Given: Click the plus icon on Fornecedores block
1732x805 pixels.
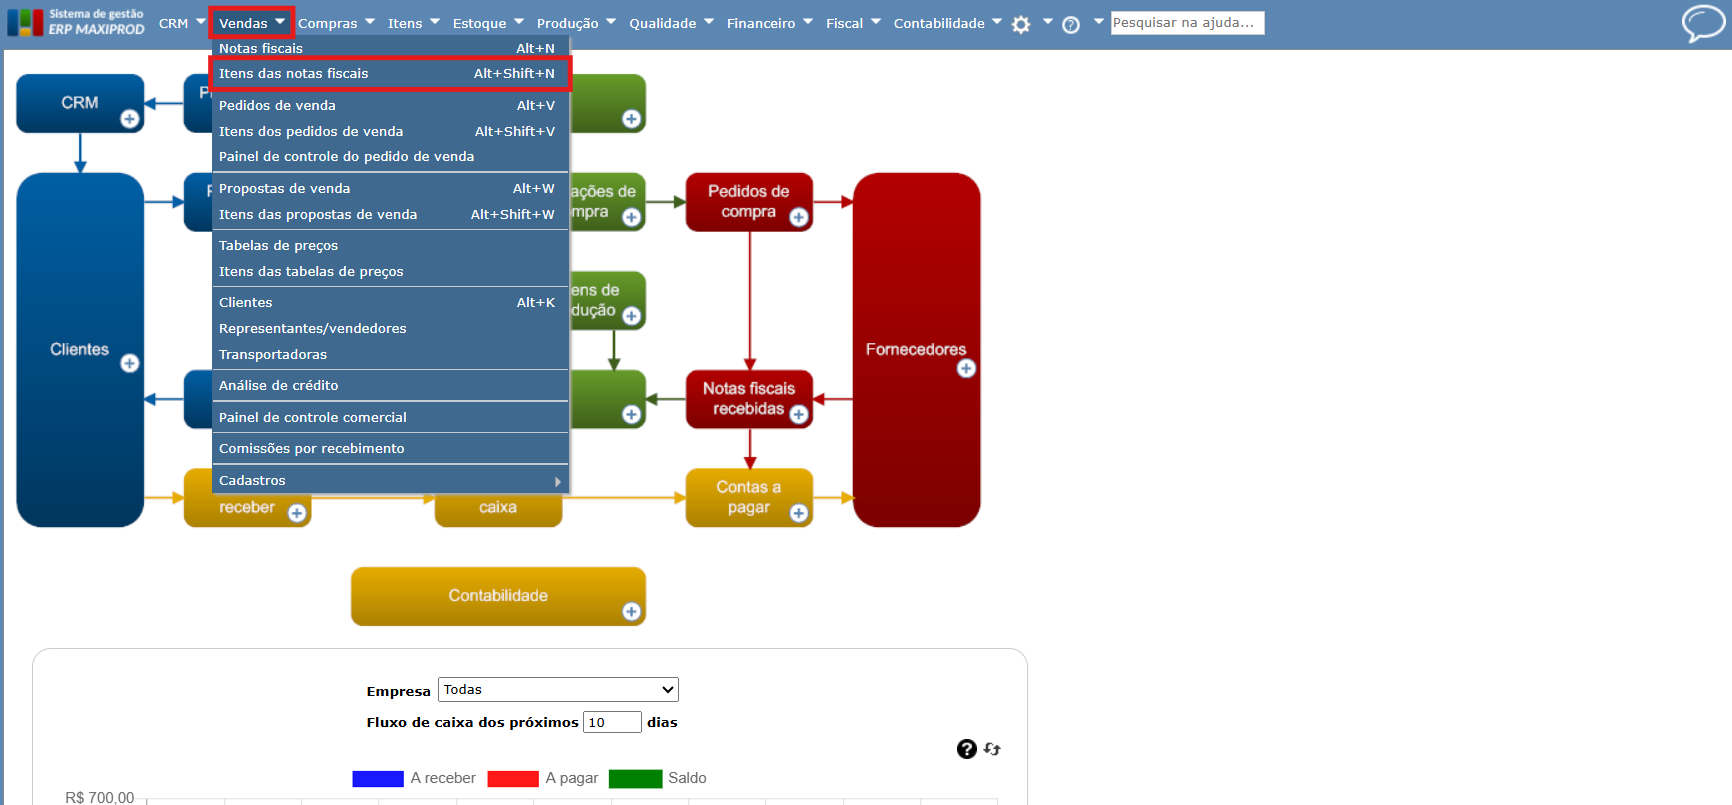Looking at the screenshot, I should 966,369.
